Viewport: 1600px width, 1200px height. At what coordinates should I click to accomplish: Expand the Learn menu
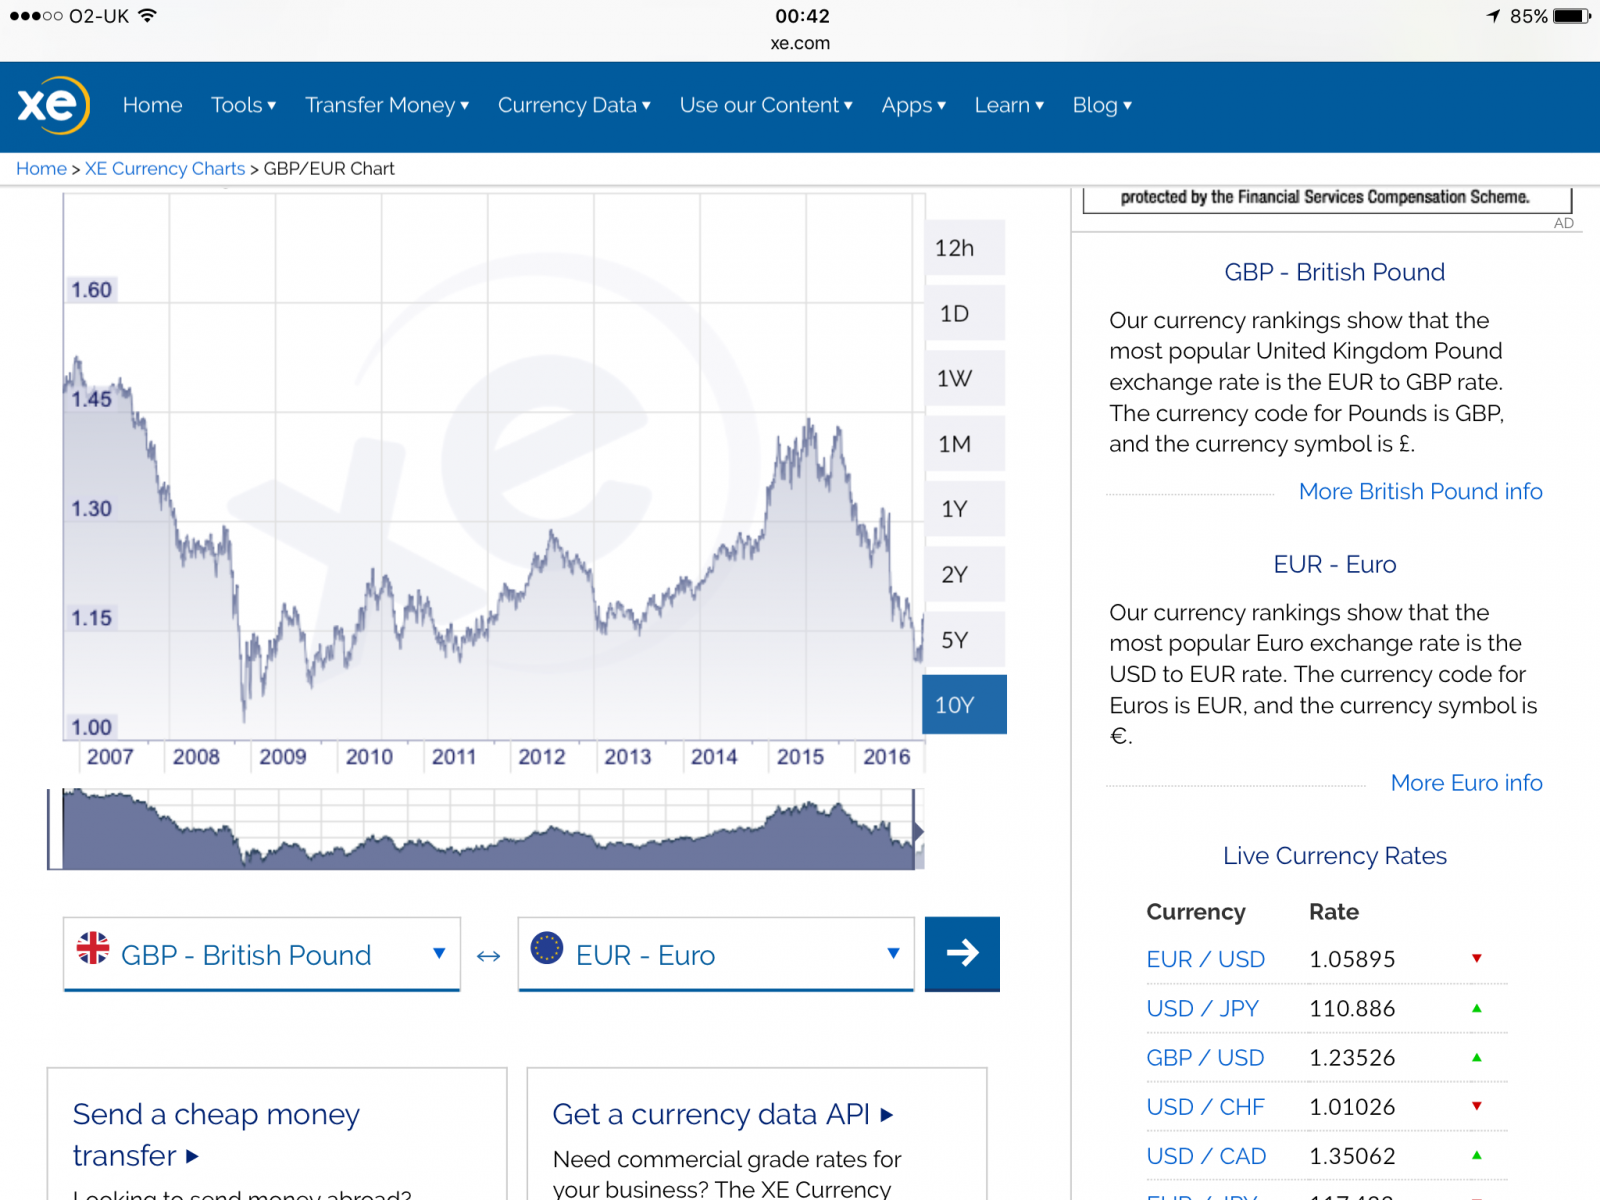click(x=1009, y=105)
